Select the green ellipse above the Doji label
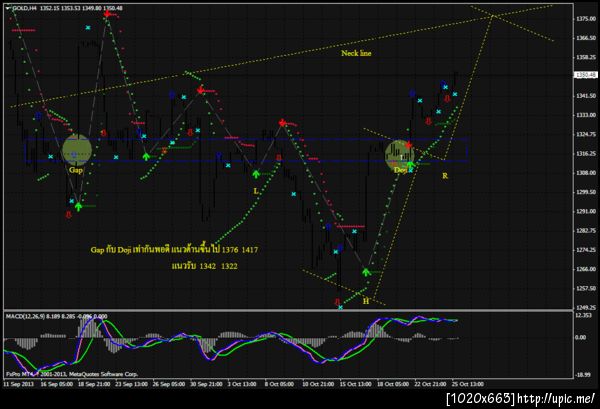This screenshot has width=600, height=409. coord(399,155)
